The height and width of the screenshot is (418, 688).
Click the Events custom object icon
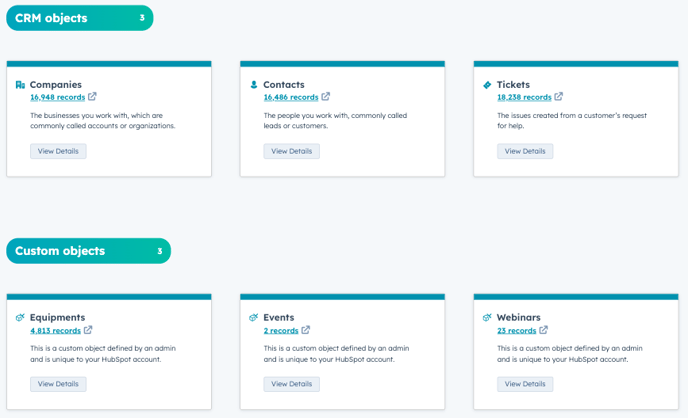pos(254,318)
